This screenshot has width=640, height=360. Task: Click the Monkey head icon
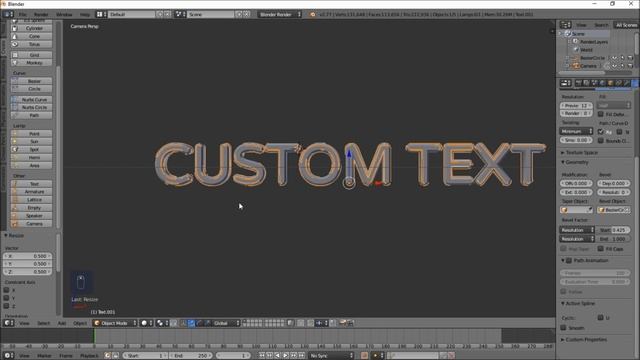pyautogui.click(x=15, y=62)
